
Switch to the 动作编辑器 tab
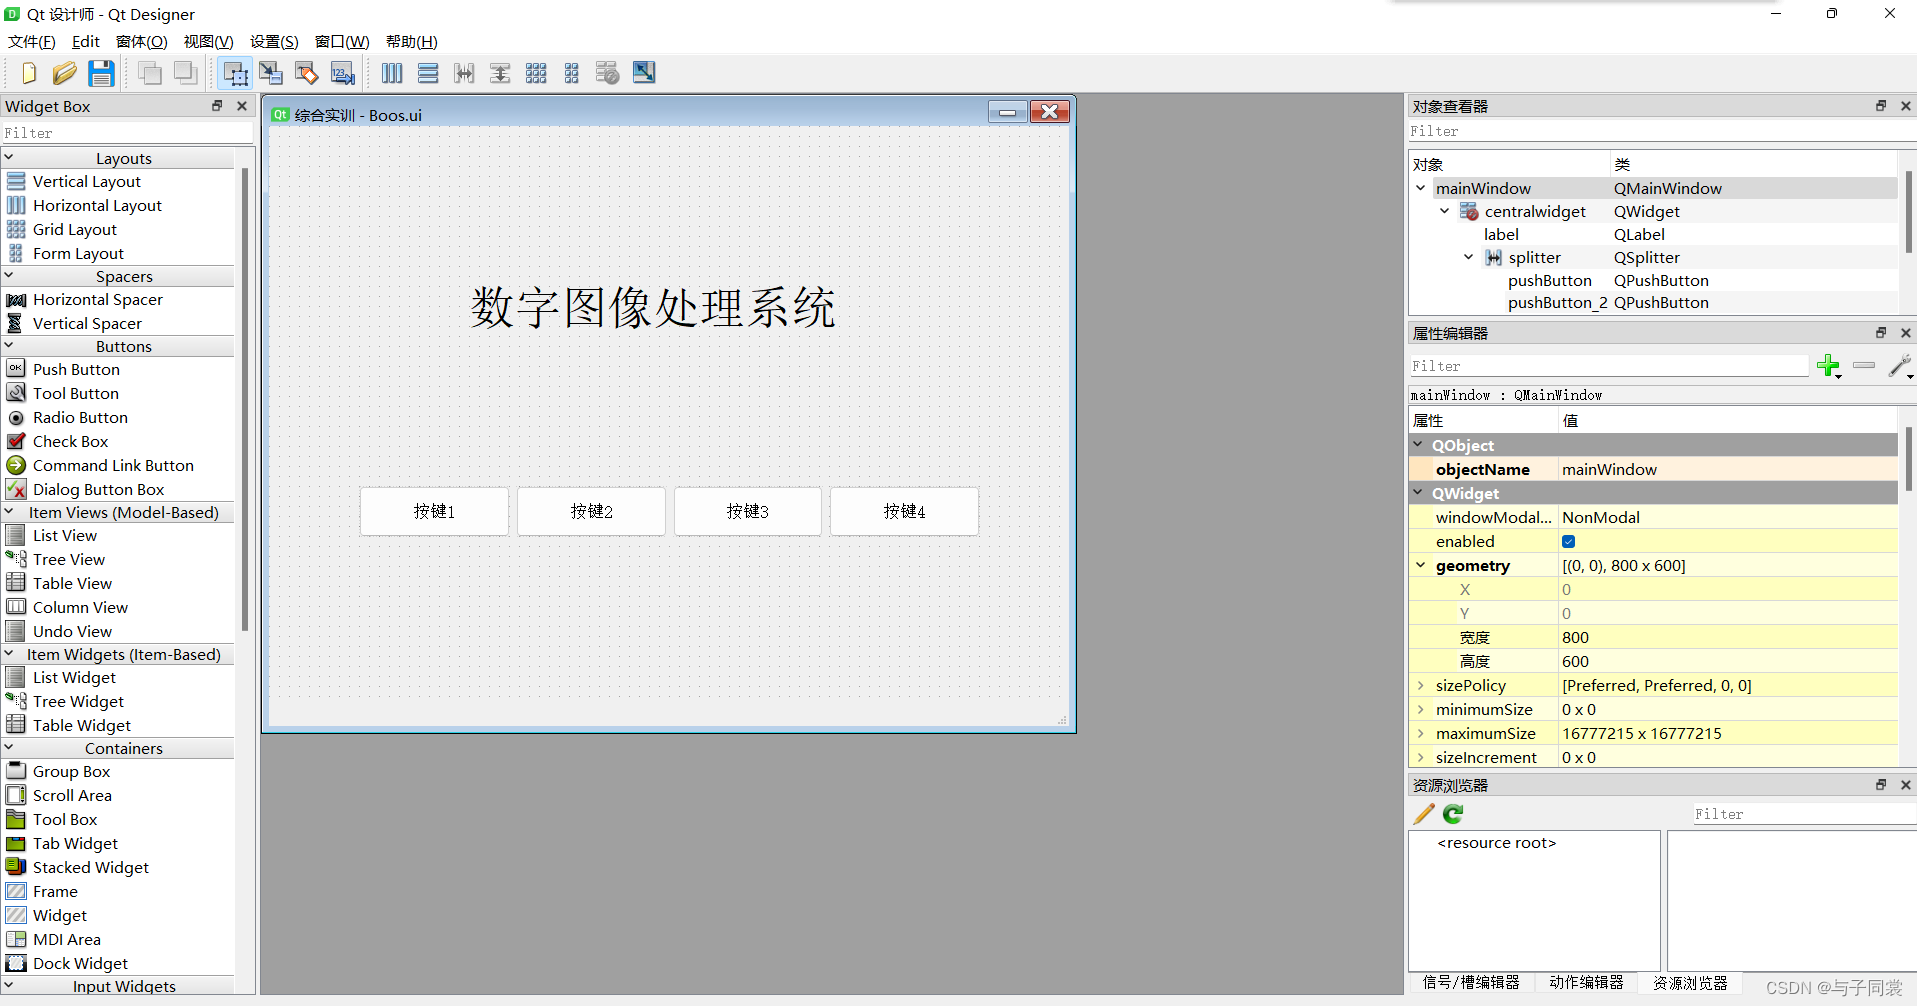(x=1586, y=983)
